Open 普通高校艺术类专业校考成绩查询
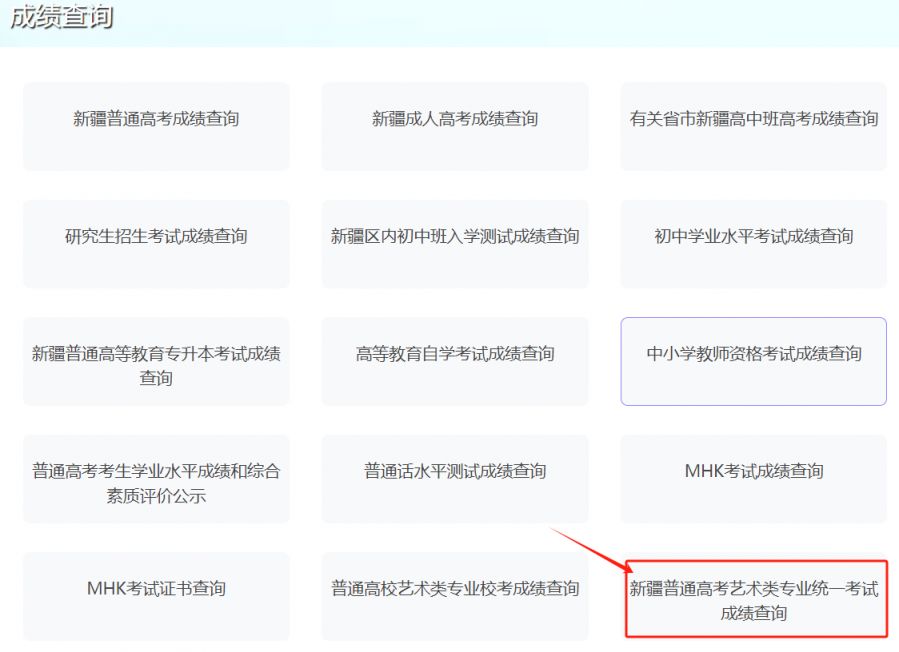Image resolution: width=899 pixels, height=652 pixels. (455, 596)
